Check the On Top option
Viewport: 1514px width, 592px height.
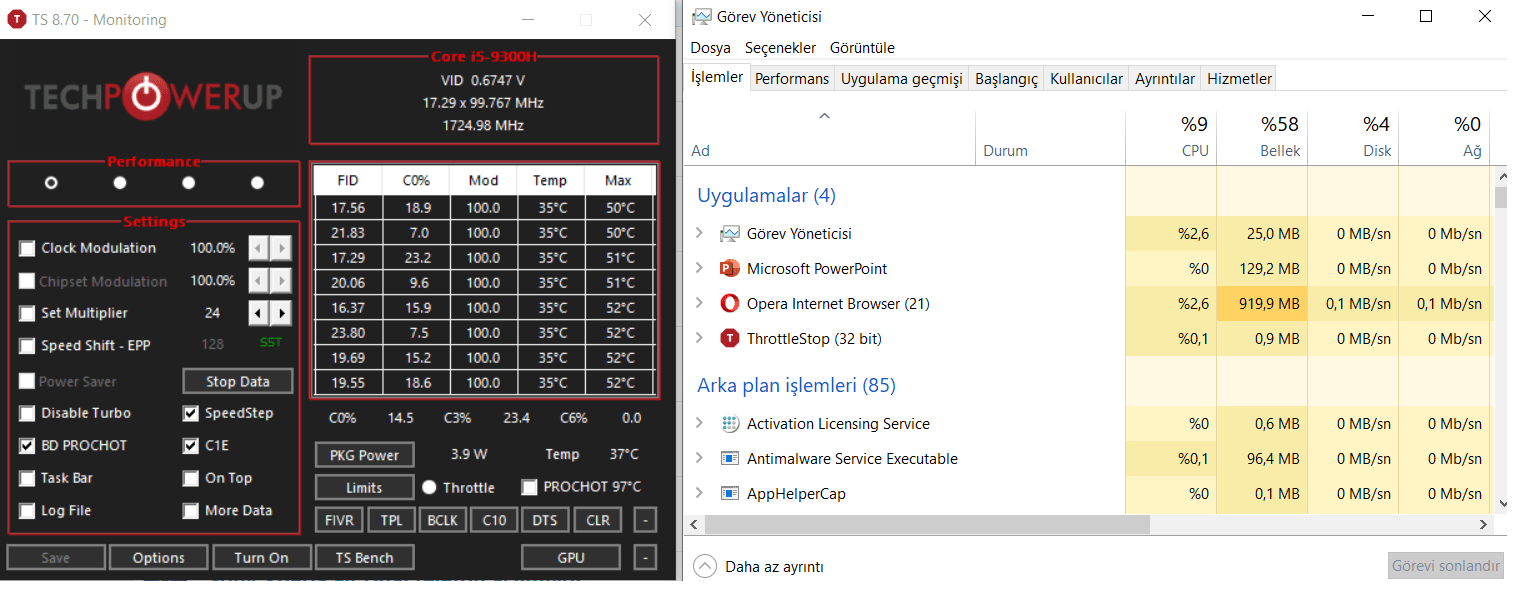click(x=191, y=478)
